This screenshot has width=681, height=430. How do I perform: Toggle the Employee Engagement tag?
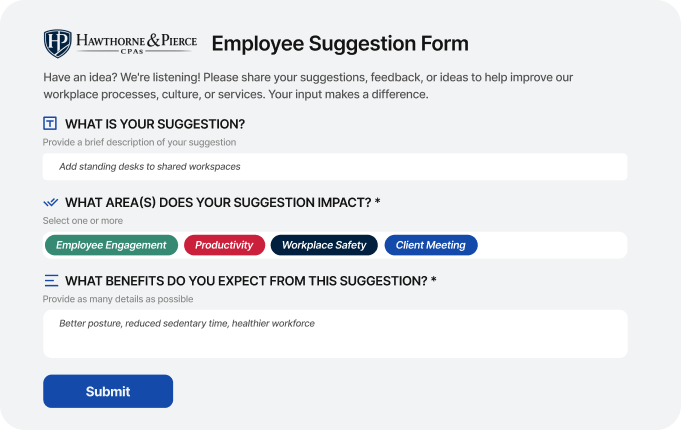(x=111, y=245)
